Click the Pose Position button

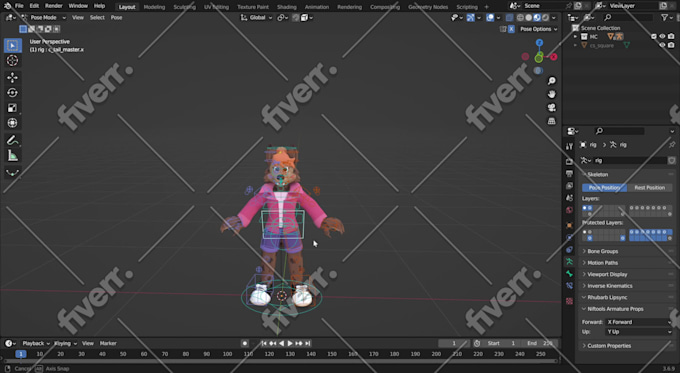[x=605, y=188]
